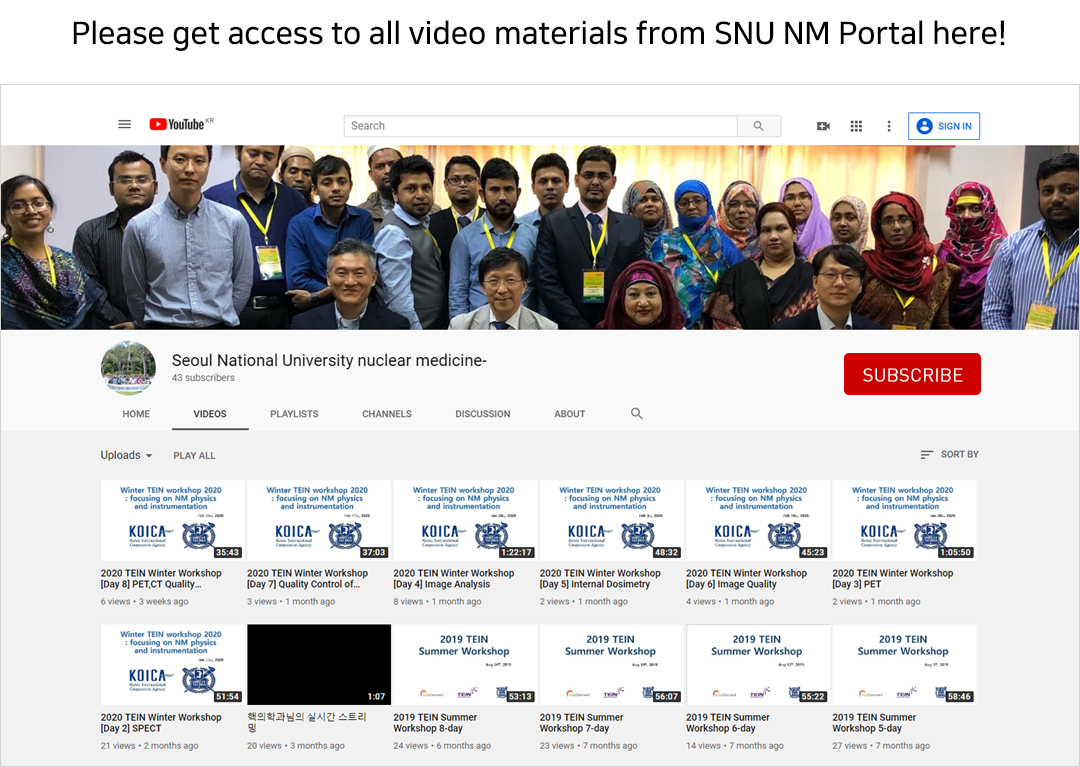Open the YouTube apps grid icon
Screen dimensions: 1080x767
(856, 125)
